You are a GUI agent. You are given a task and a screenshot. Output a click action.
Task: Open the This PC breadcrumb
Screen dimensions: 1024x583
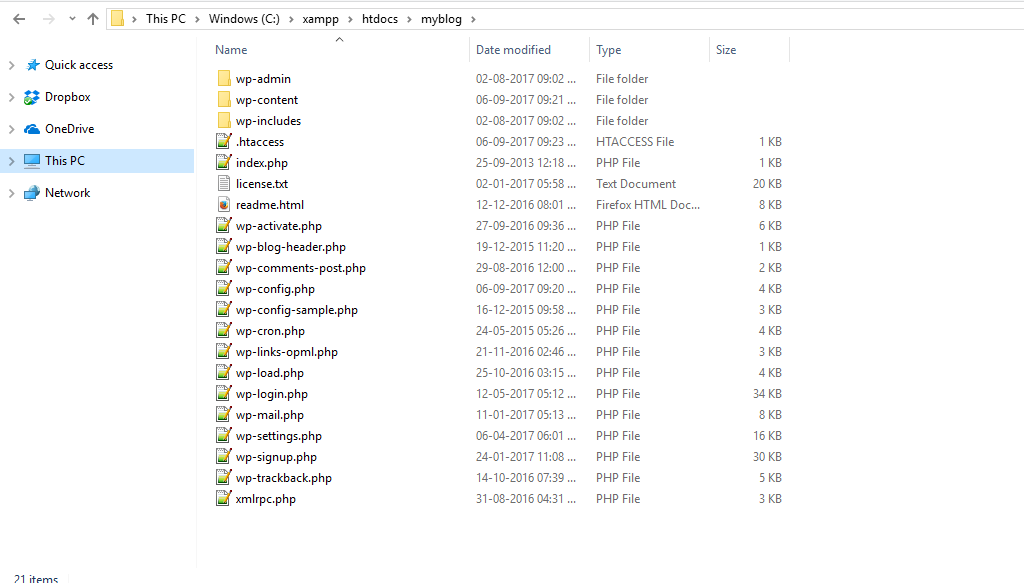166,19
